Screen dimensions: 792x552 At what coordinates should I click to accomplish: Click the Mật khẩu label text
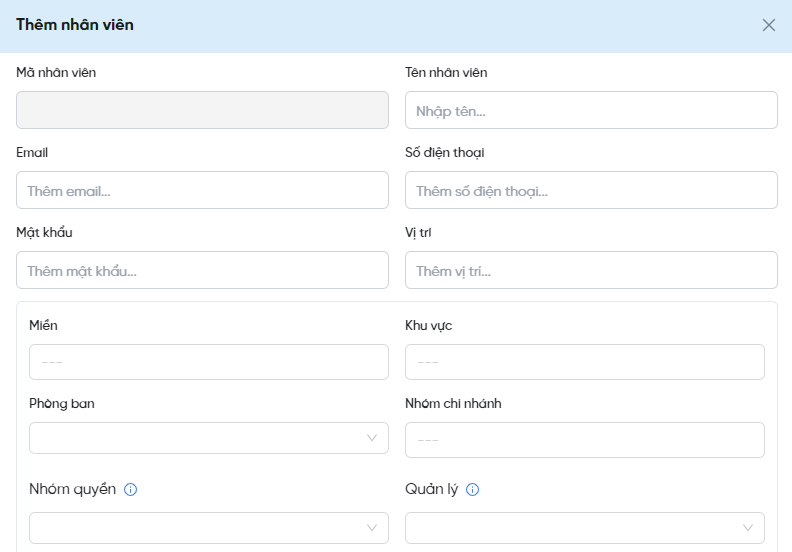[x=44, y=232]
